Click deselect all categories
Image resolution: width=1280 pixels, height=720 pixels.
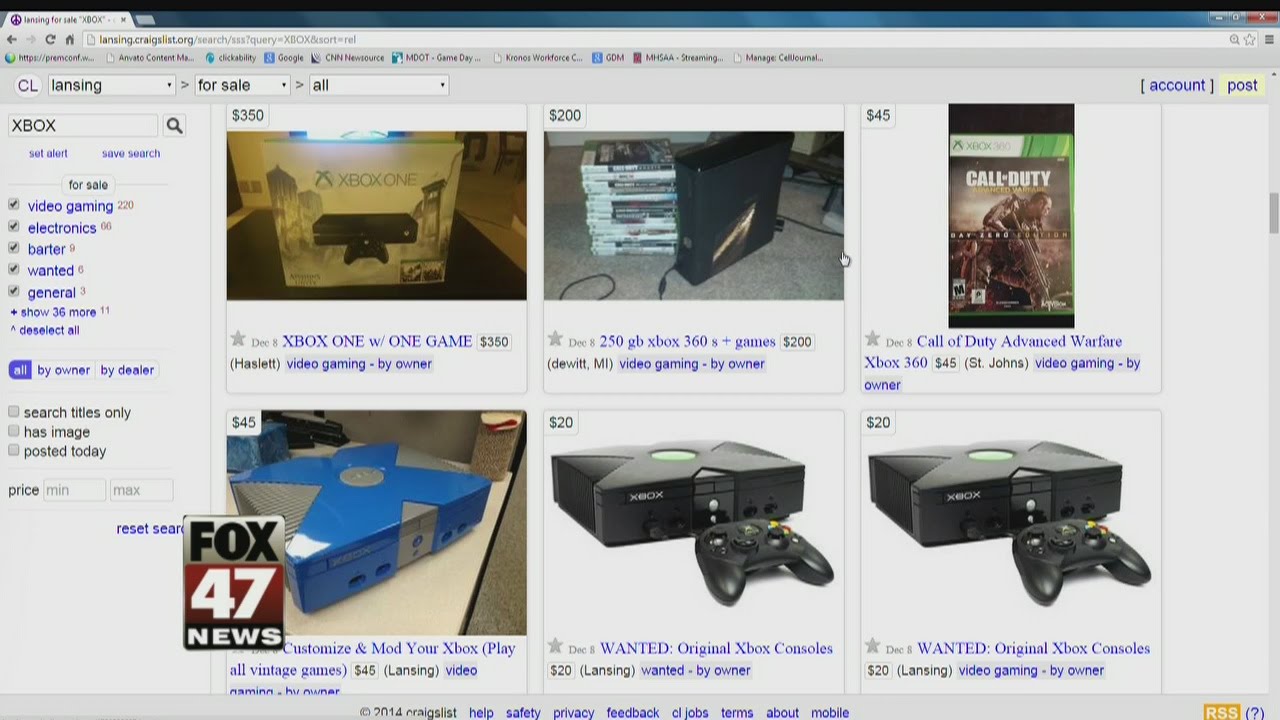pyautogui.click(x=45, y=330)
